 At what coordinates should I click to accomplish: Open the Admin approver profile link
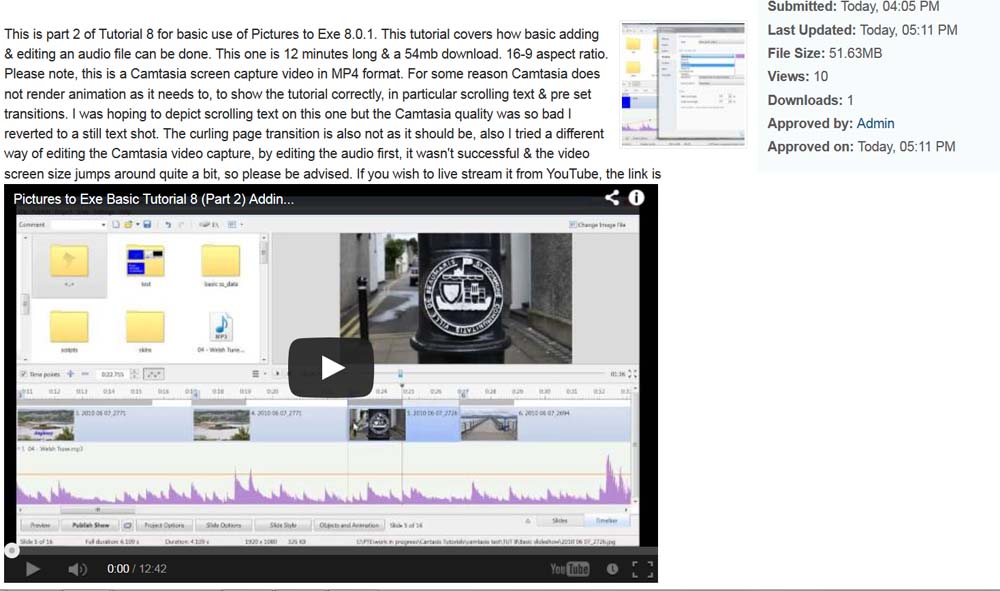(875, 123)
